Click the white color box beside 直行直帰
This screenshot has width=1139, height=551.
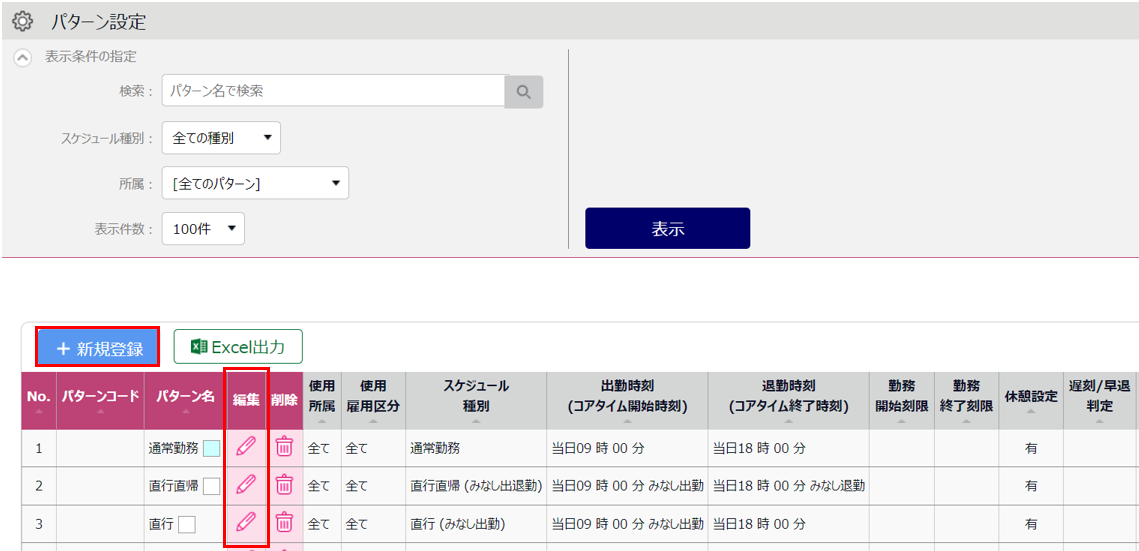[x=211, y=486]
